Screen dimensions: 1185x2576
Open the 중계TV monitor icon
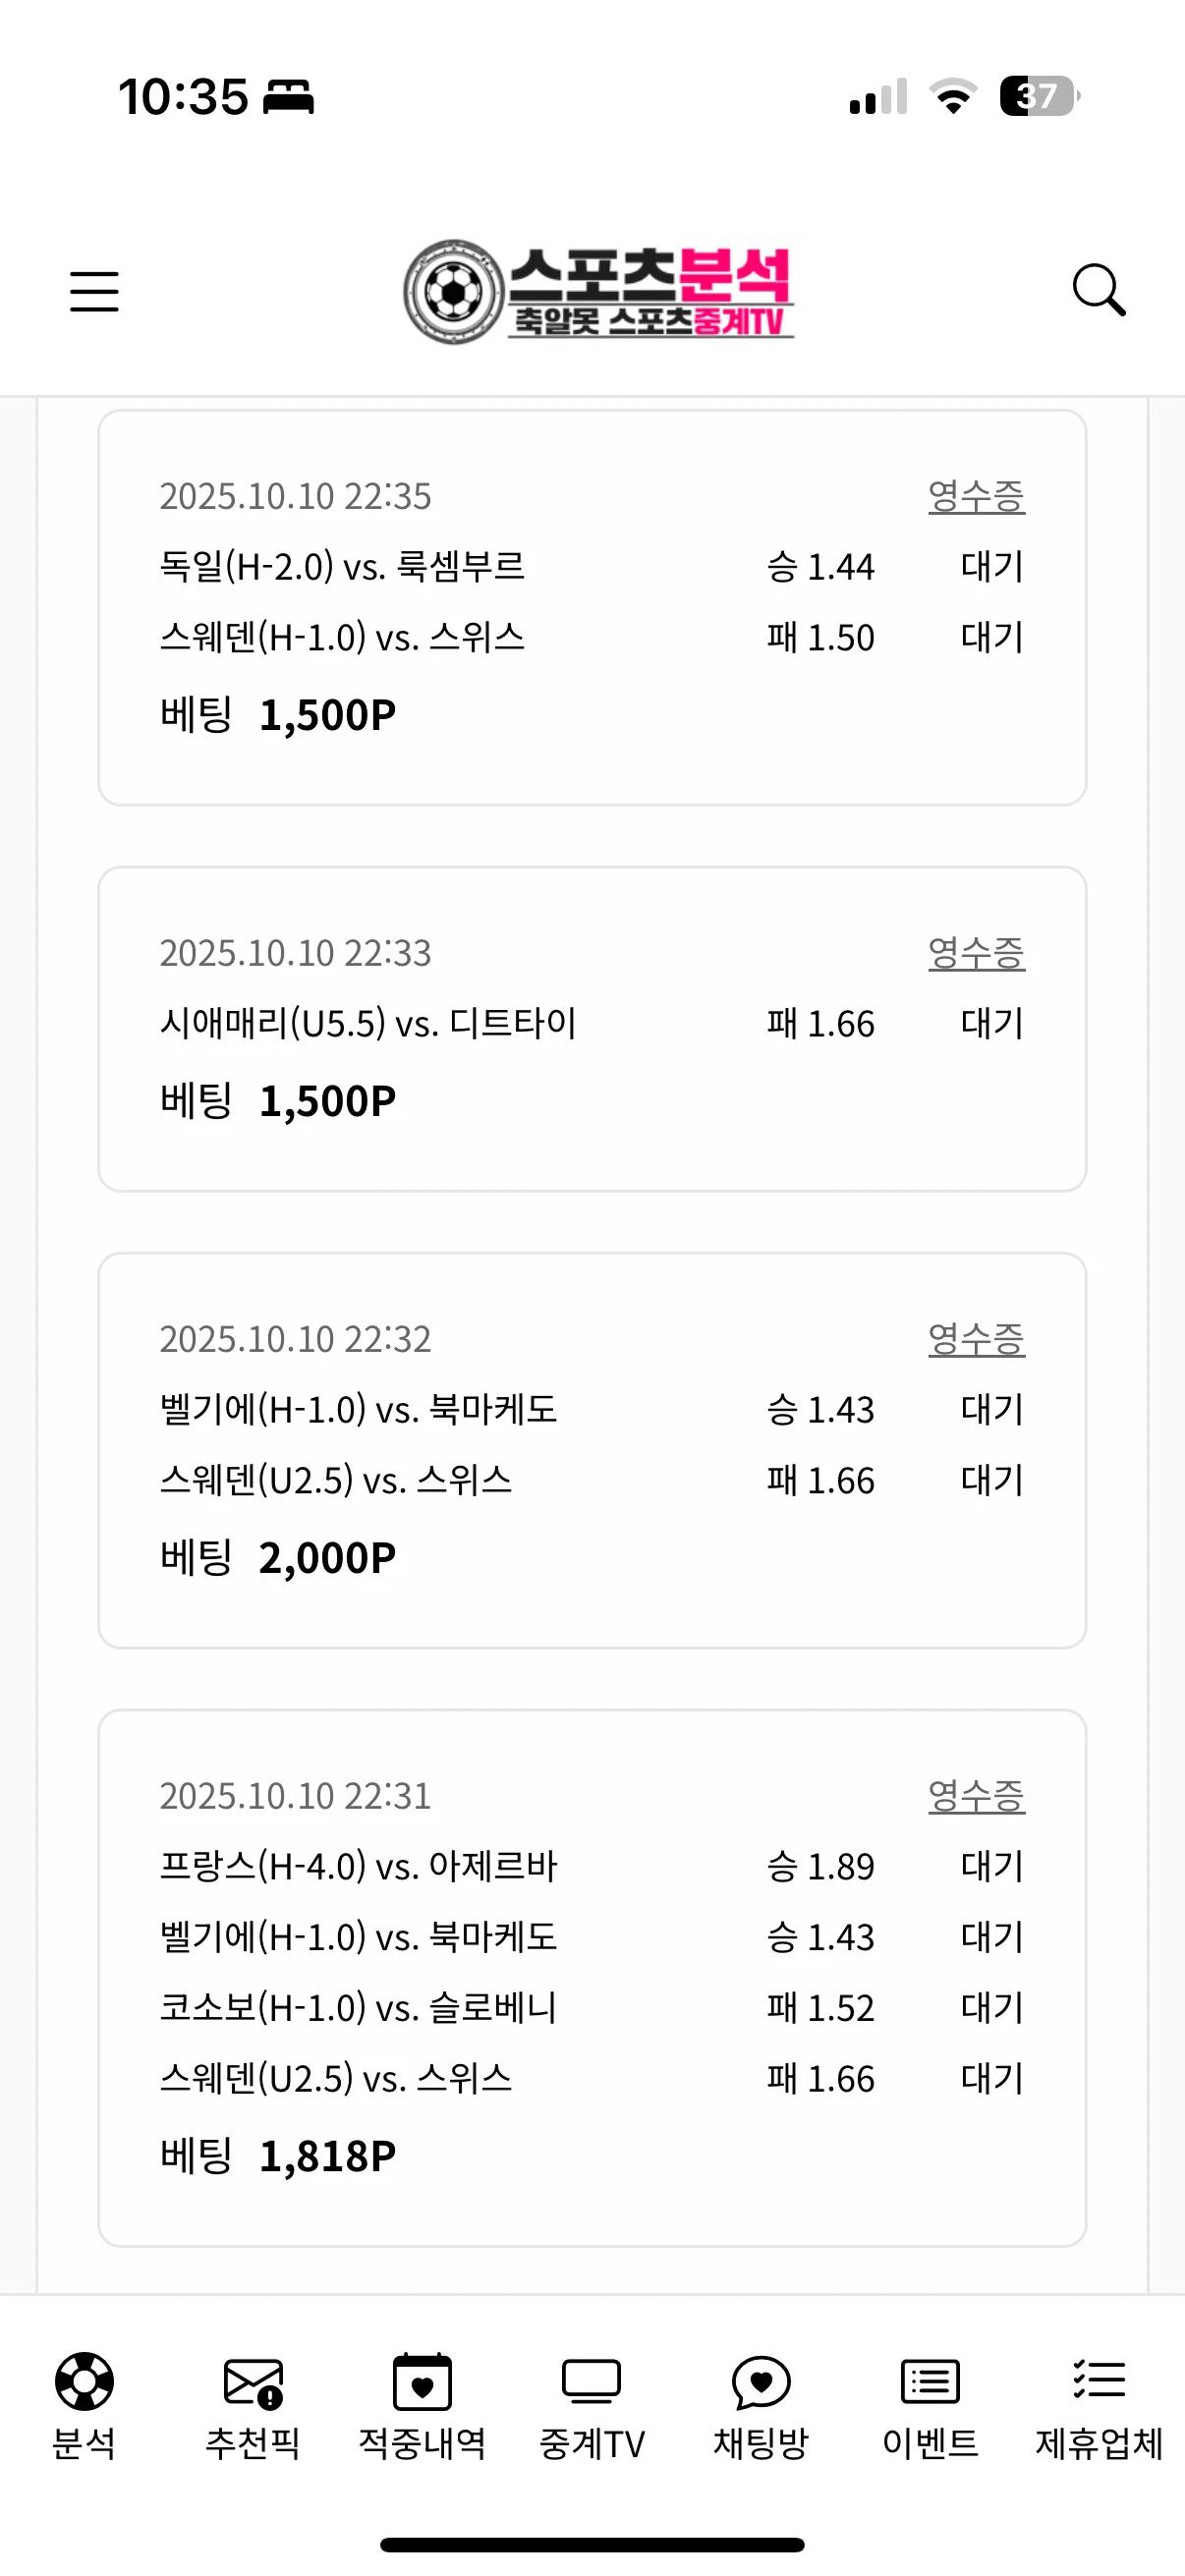click(591, 2382)
